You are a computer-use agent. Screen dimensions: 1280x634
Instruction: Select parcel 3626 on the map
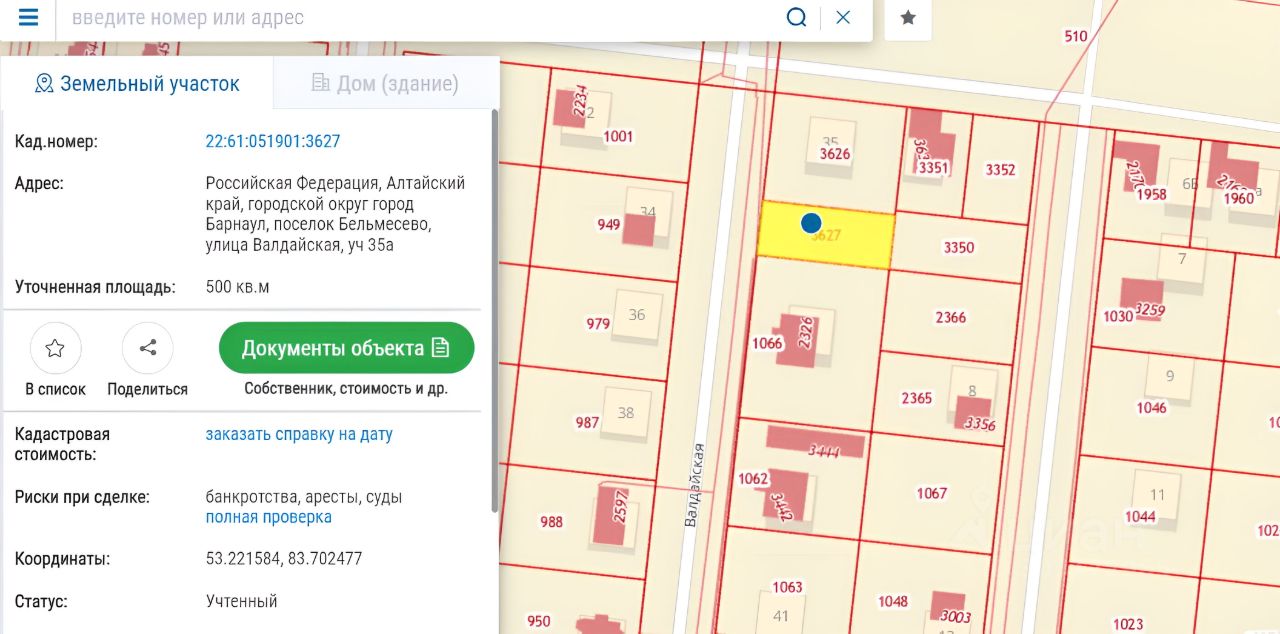pos(834,154)
